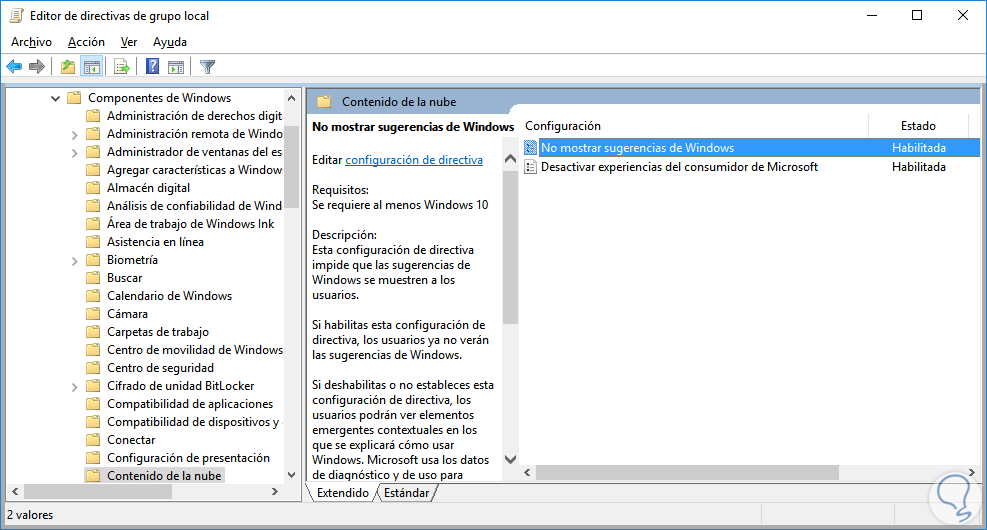Click the folder icon beside Biometría
This screenshot has width=987, height=530.
pyautogui.click(x=93, y=260)
